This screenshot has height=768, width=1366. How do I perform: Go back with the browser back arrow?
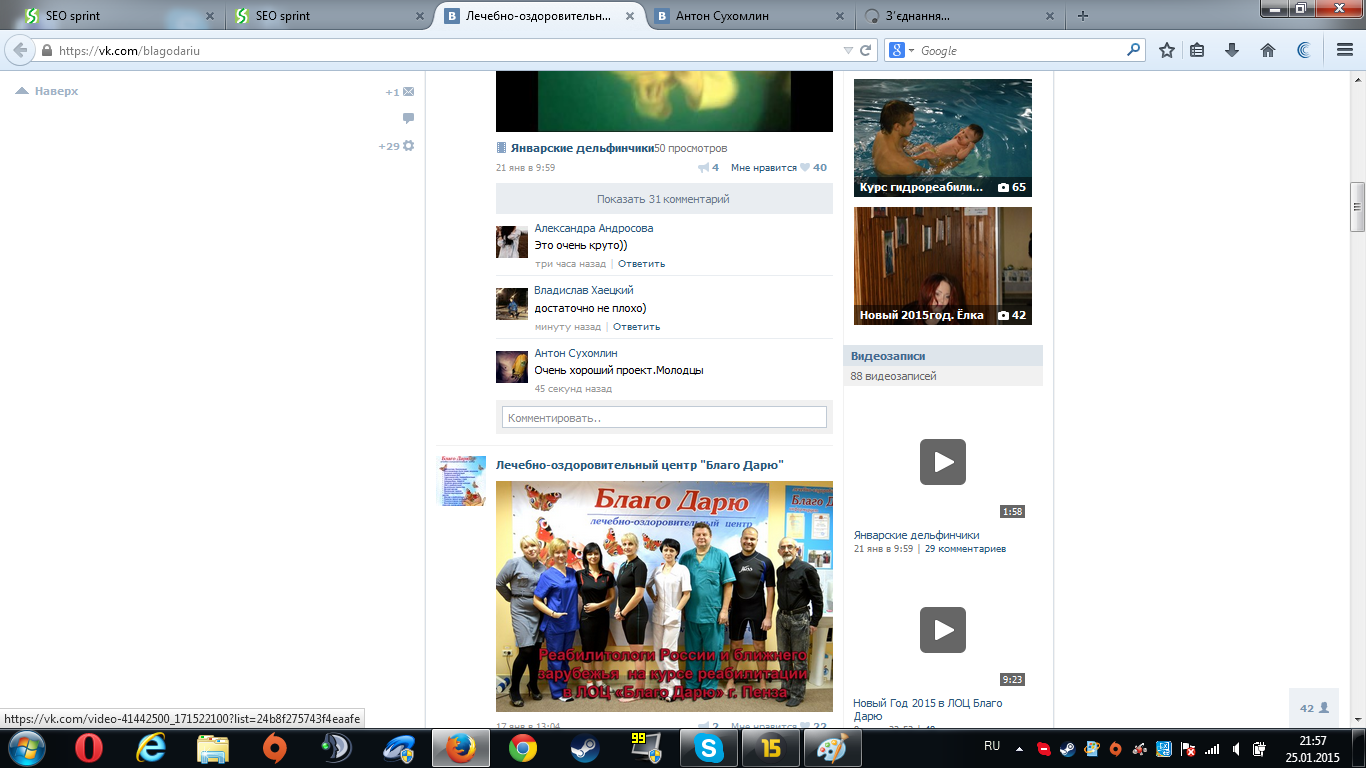pyautogui.click(x=20, y=50)
